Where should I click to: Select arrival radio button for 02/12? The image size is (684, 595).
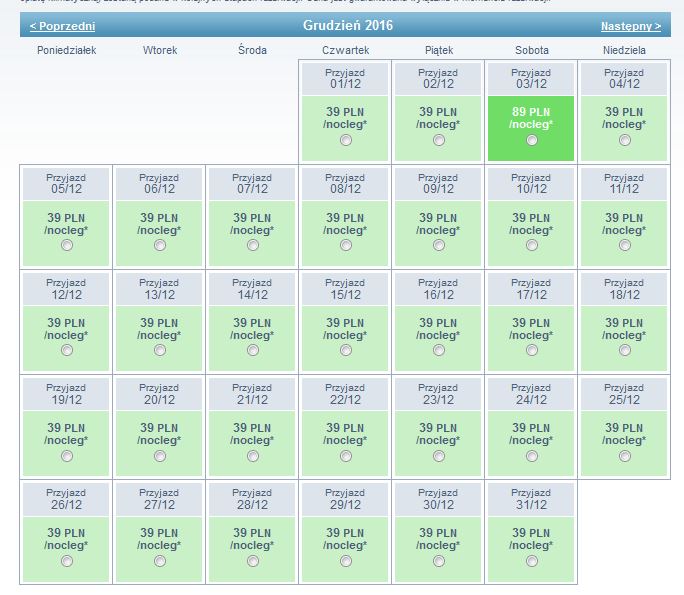click(x=439, y=140)
